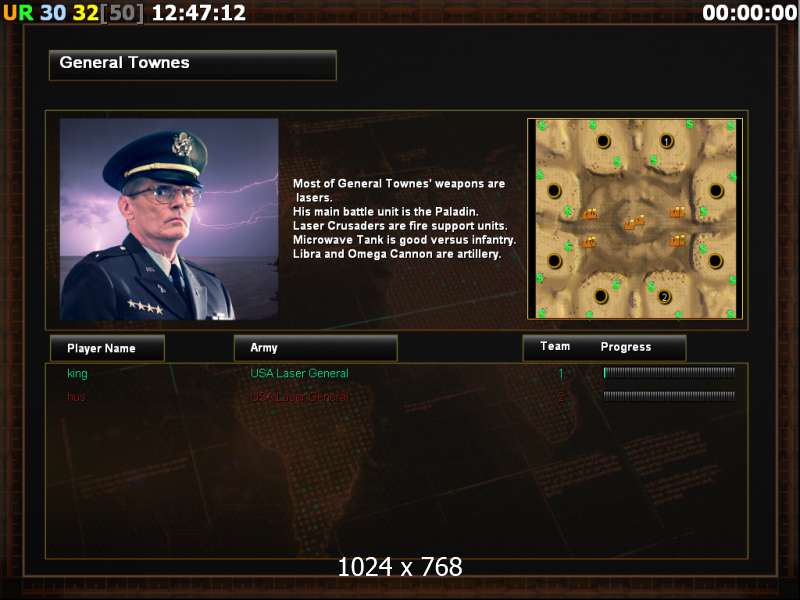The height and width of the screenshot is (600, 800).
Task: Click king's USA Laser General army entry
Action: pyautogui.click(x=299, y=373)
